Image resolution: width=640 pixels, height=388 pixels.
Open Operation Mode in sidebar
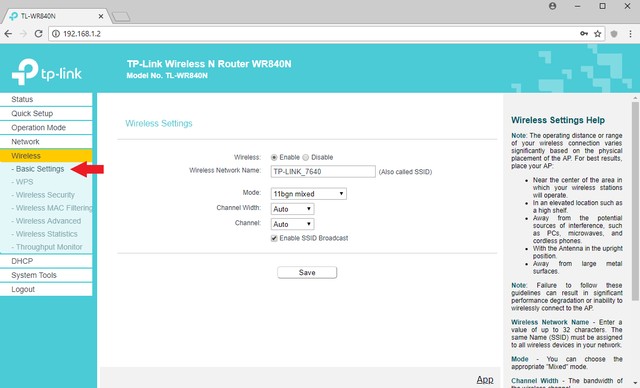point(46,128)
